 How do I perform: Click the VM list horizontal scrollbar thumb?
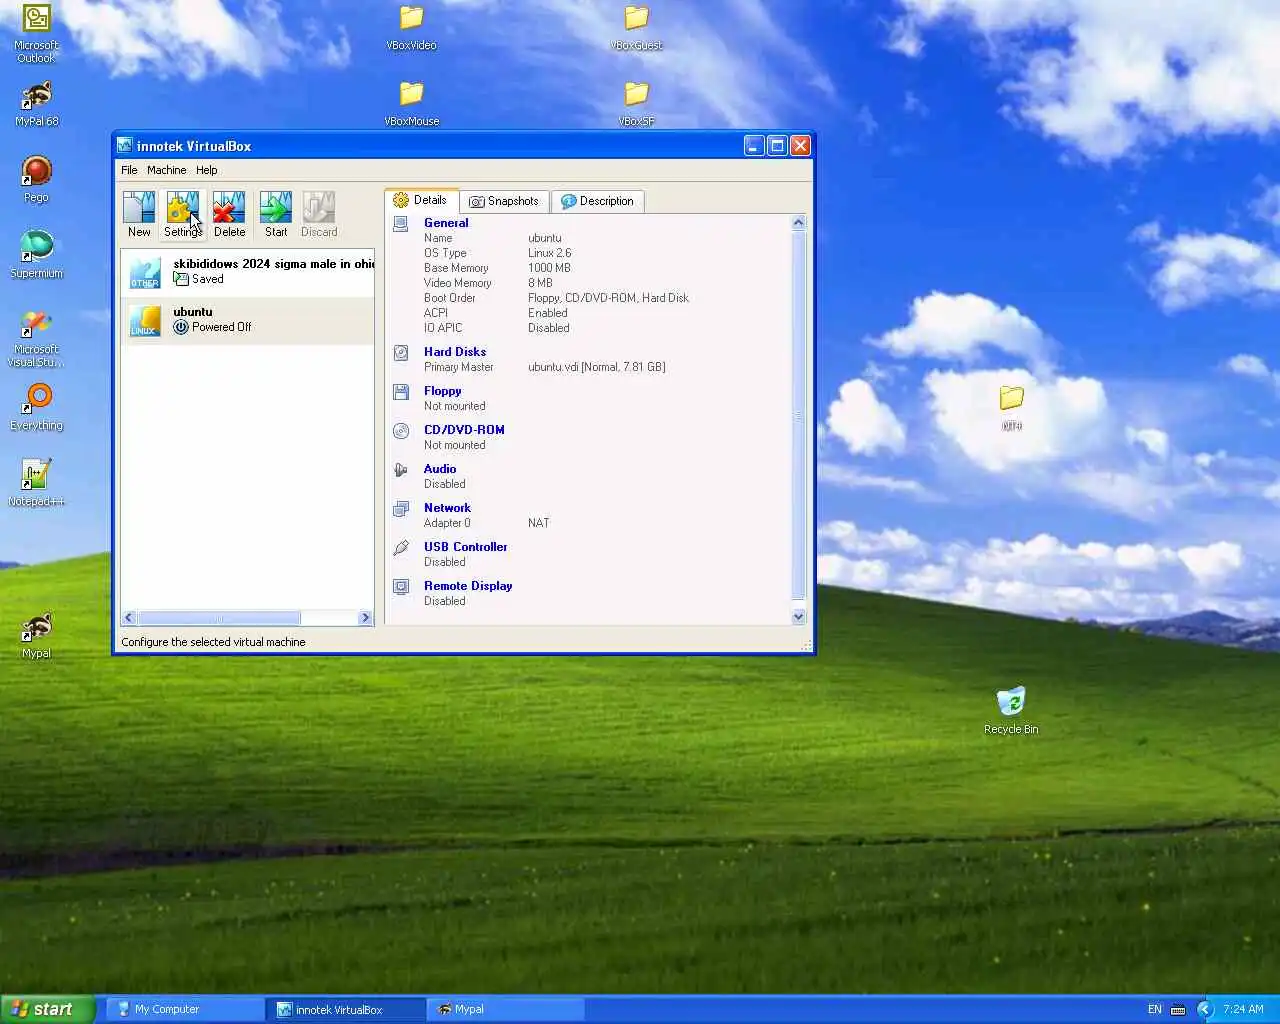(x=218, y=618)
